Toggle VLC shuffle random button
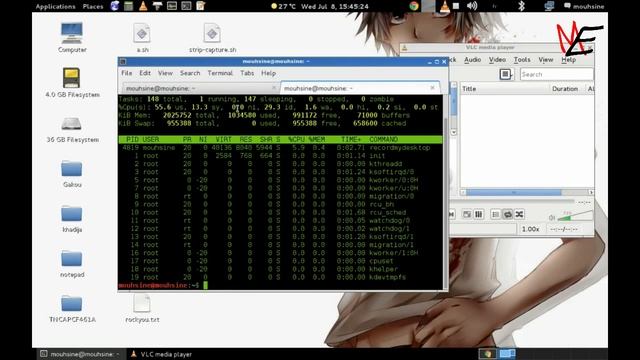The image size is (640, 360). (x=519, y=214)
